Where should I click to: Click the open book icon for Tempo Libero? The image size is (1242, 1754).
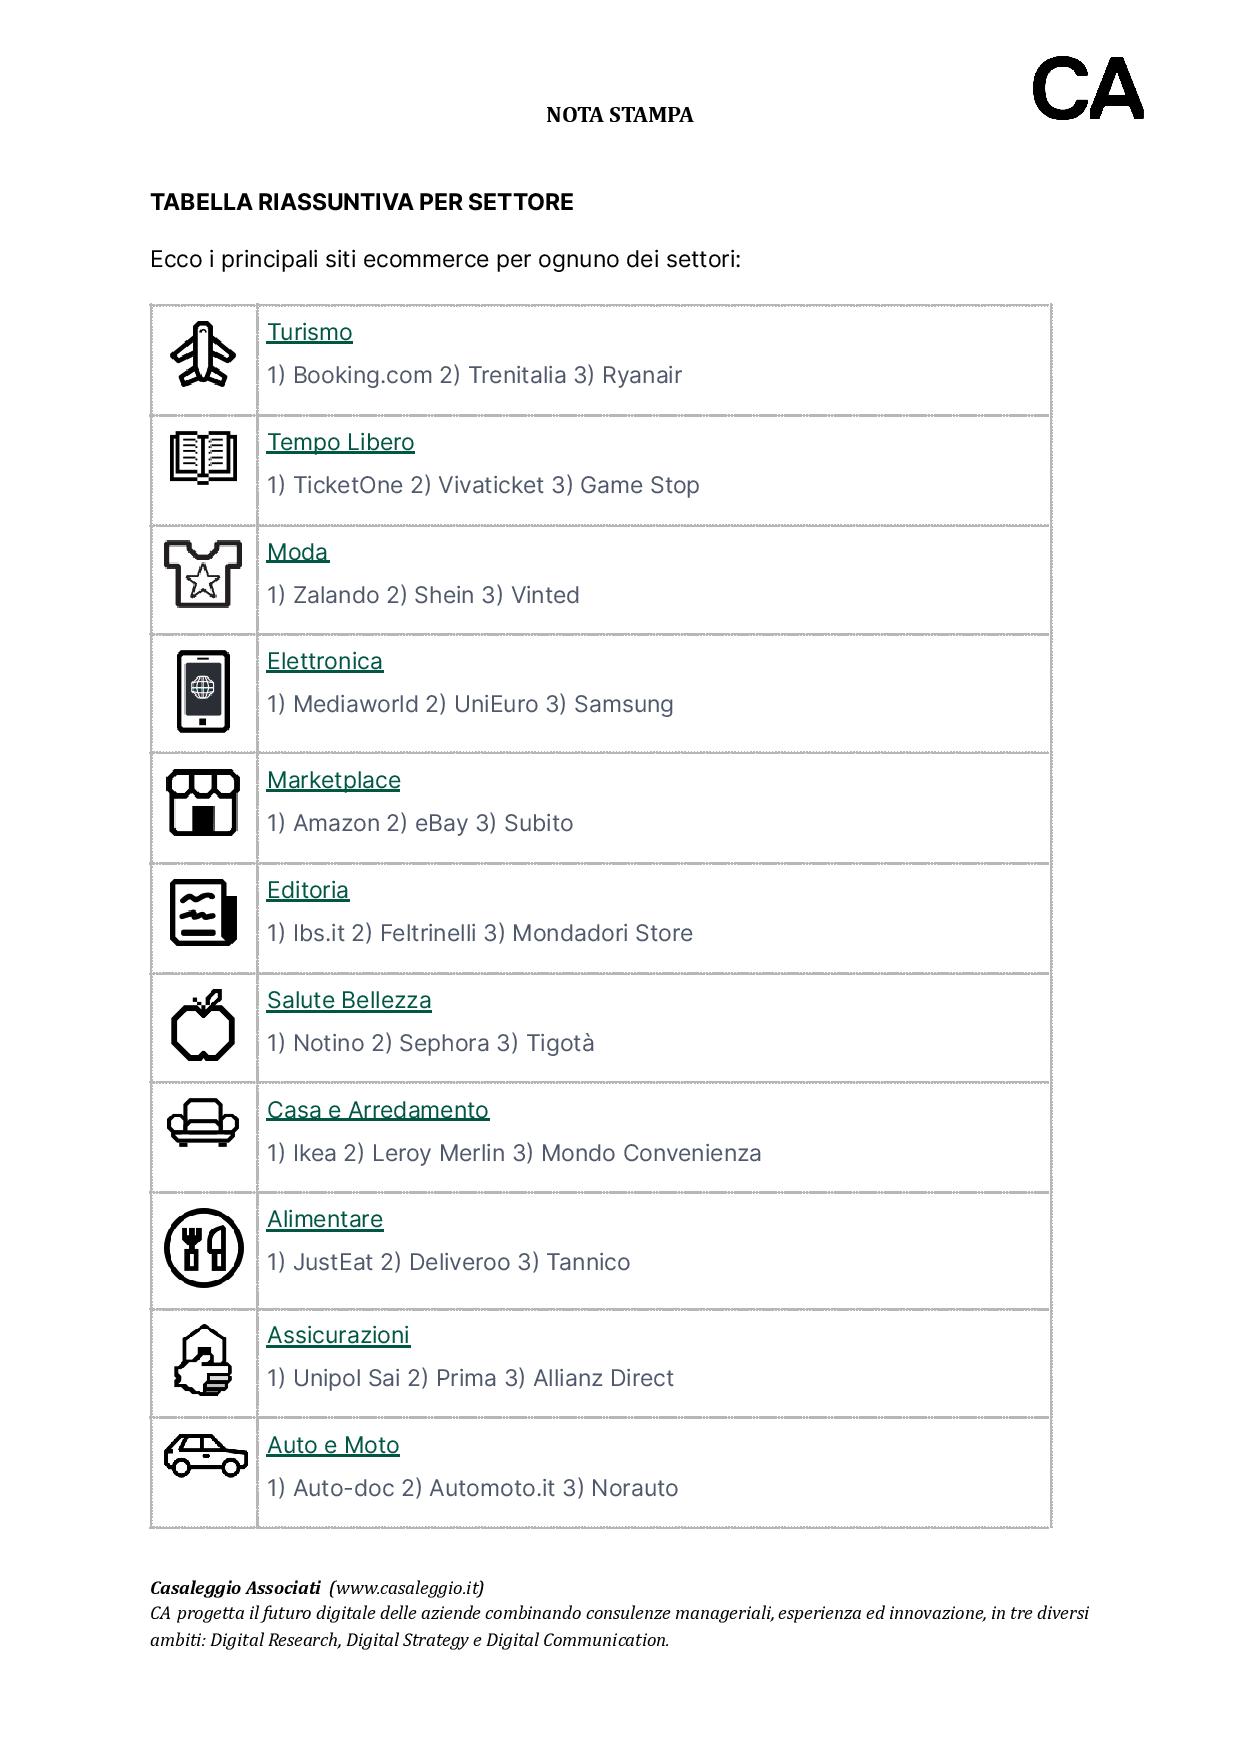pos(203,457)
